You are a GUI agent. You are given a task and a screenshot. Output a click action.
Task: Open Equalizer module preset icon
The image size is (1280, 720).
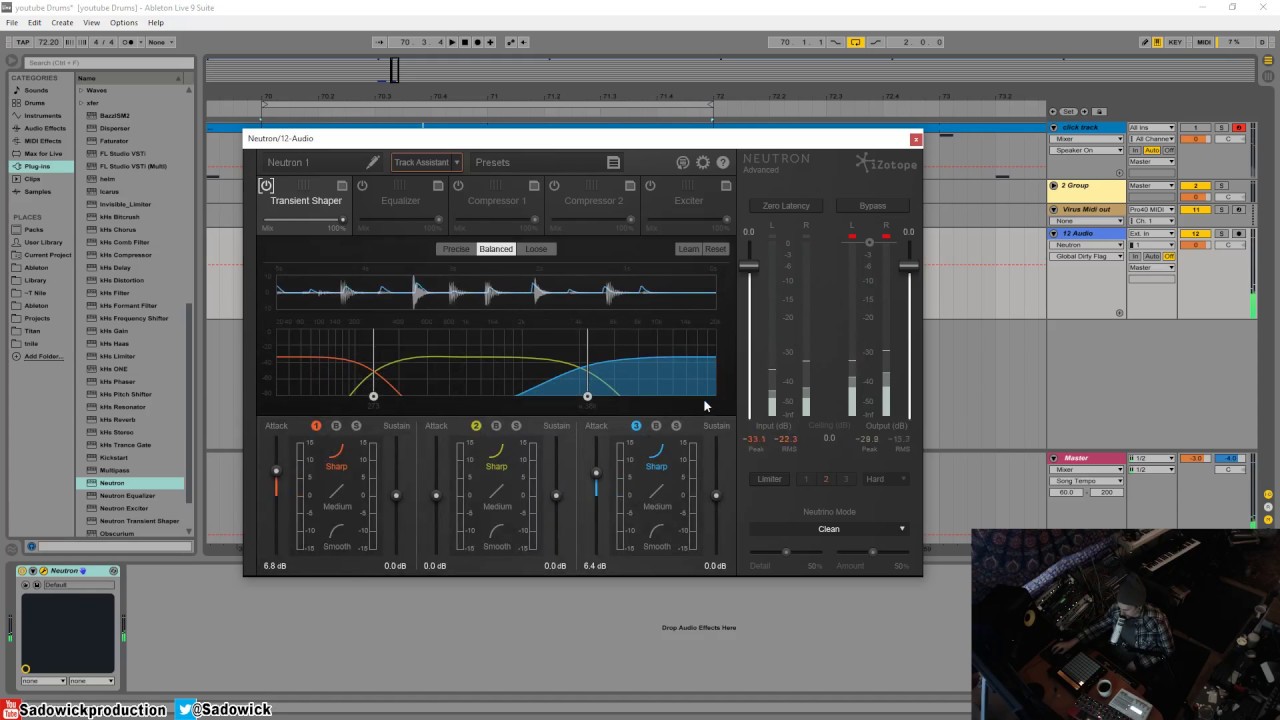coord(438,185)
